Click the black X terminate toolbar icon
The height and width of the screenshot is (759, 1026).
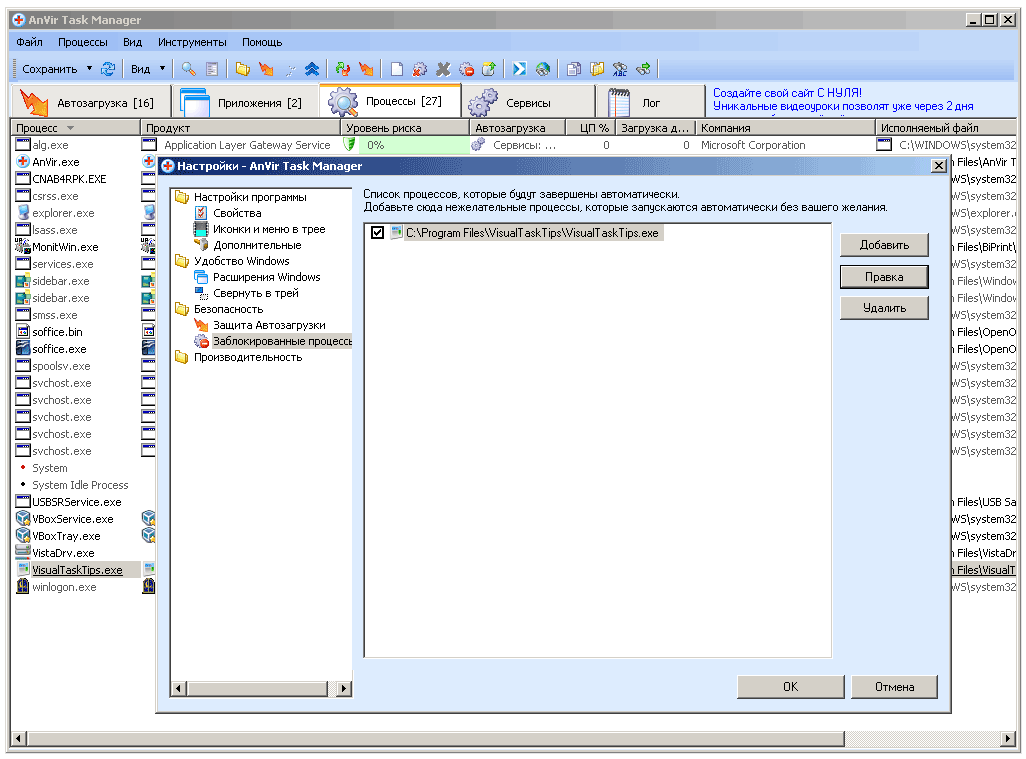pos(443,69)
